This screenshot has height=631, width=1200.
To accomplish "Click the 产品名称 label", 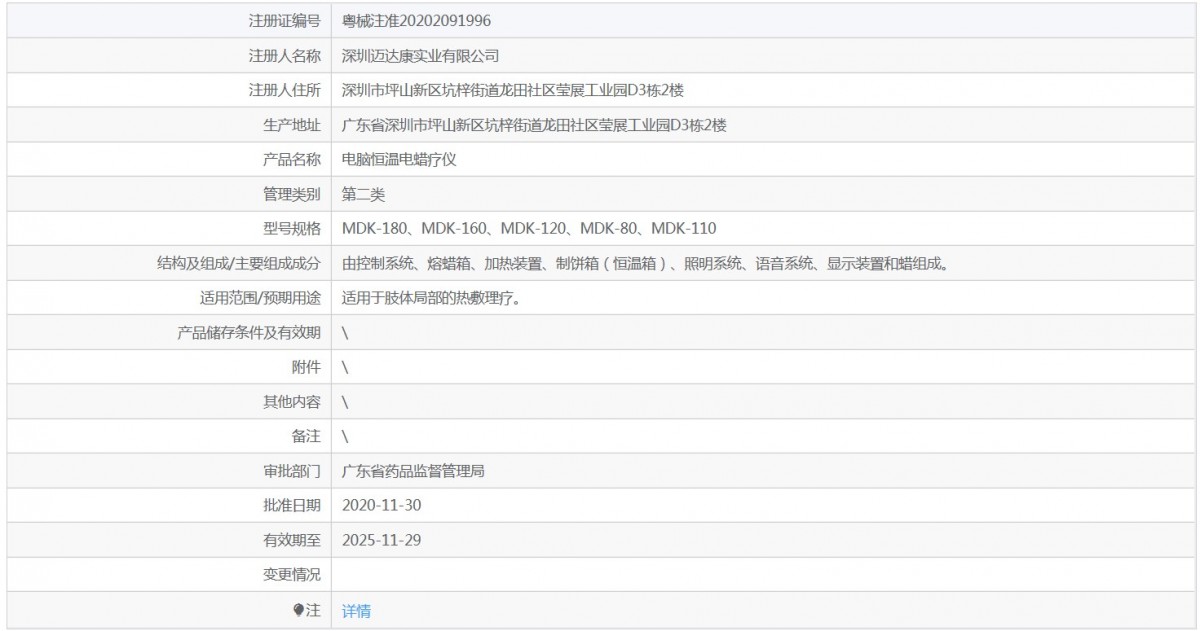I will (x=291, y=160).
